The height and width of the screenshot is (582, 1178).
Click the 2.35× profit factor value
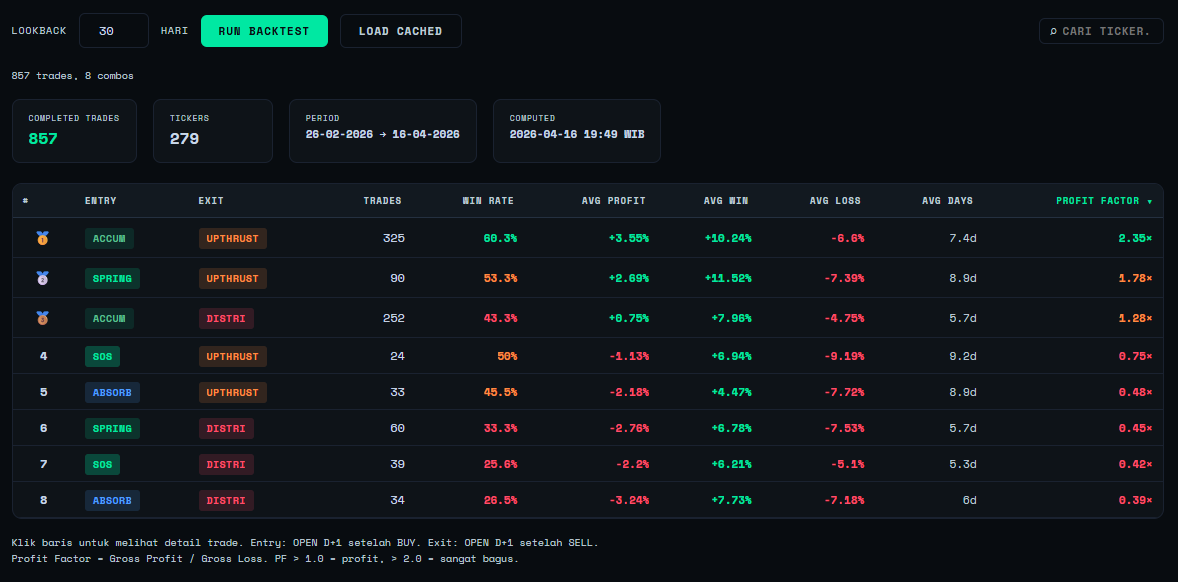(1133, 238)
